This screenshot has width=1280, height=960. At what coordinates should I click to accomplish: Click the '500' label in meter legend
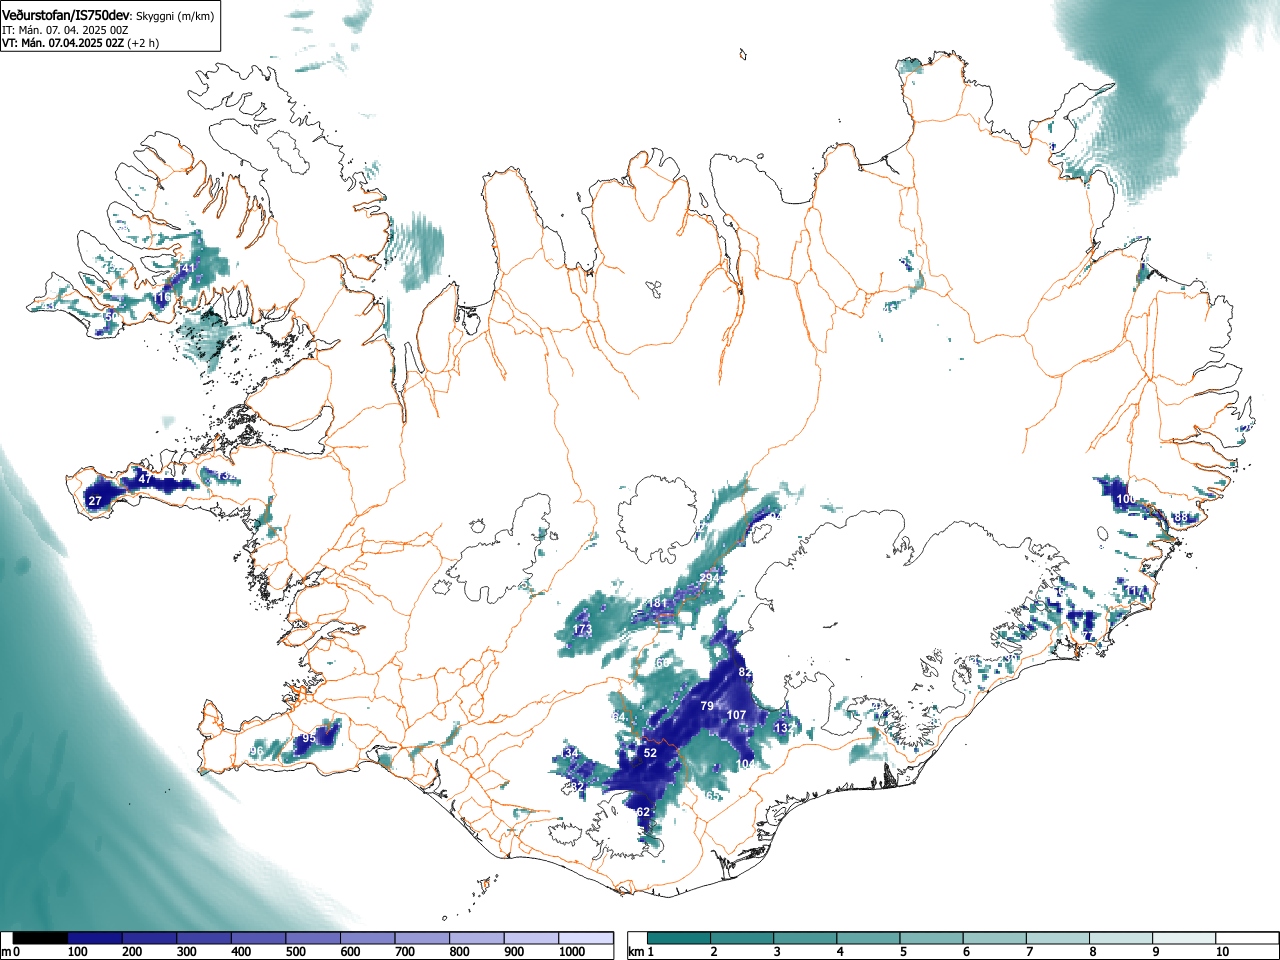296,952
